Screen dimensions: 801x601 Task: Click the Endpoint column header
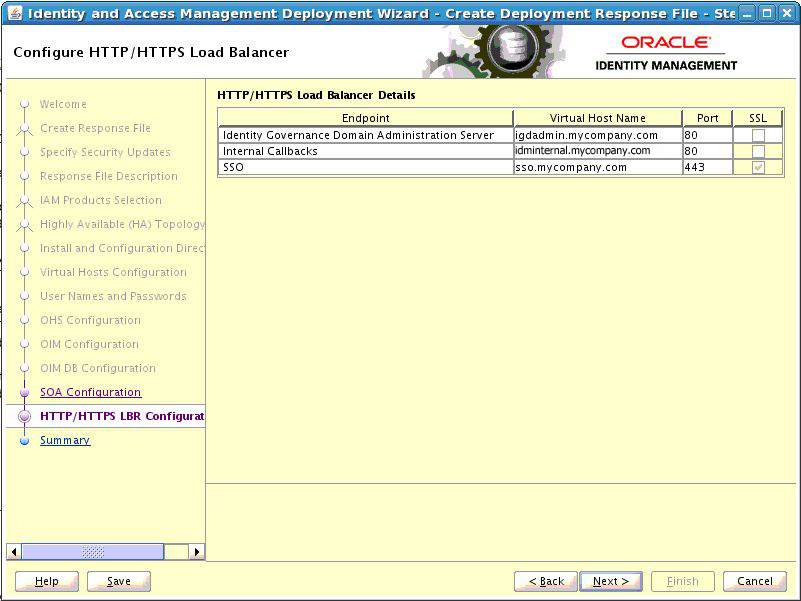366,118
